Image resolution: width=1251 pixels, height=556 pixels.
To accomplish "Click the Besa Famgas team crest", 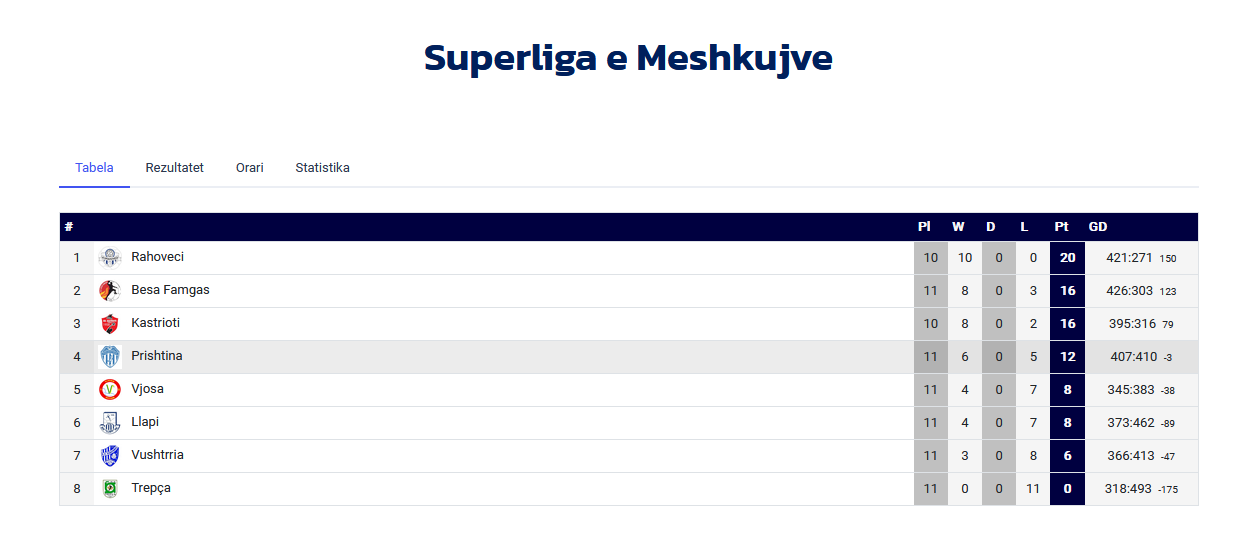I will pos(110,291).
